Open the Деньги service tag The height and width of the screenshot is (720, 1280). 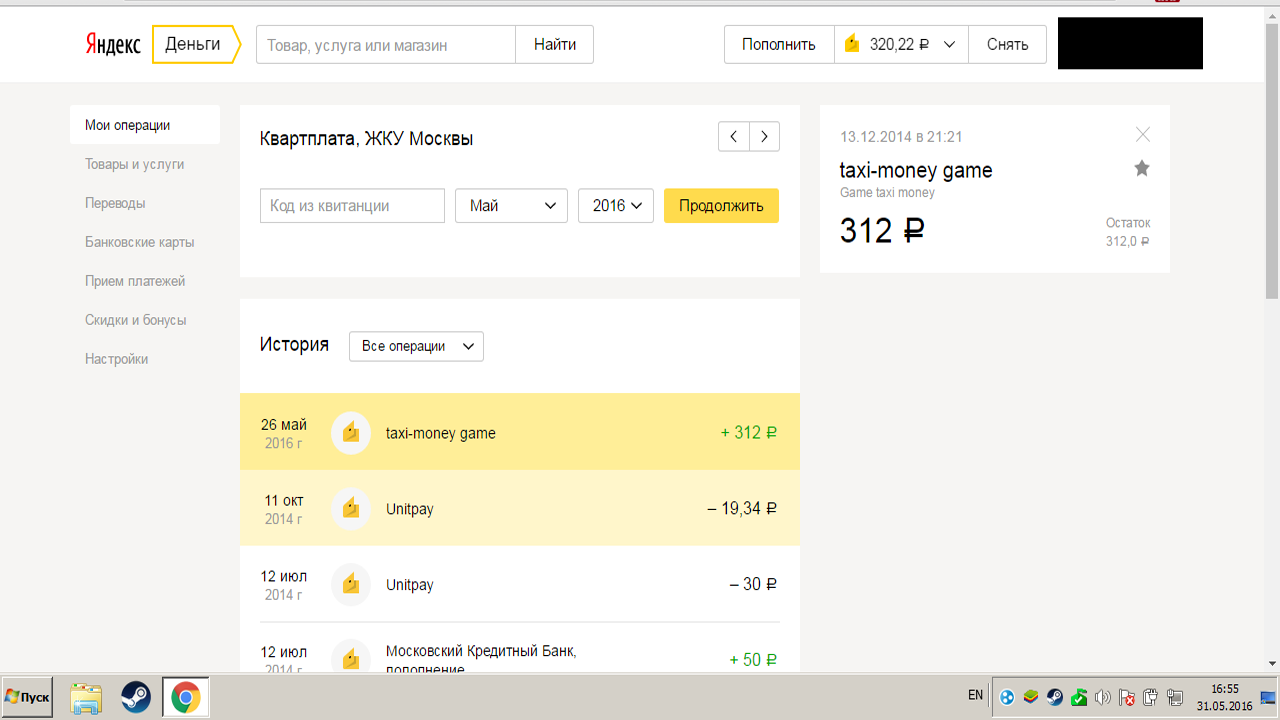pyautogui.click(x=196, y=45)
